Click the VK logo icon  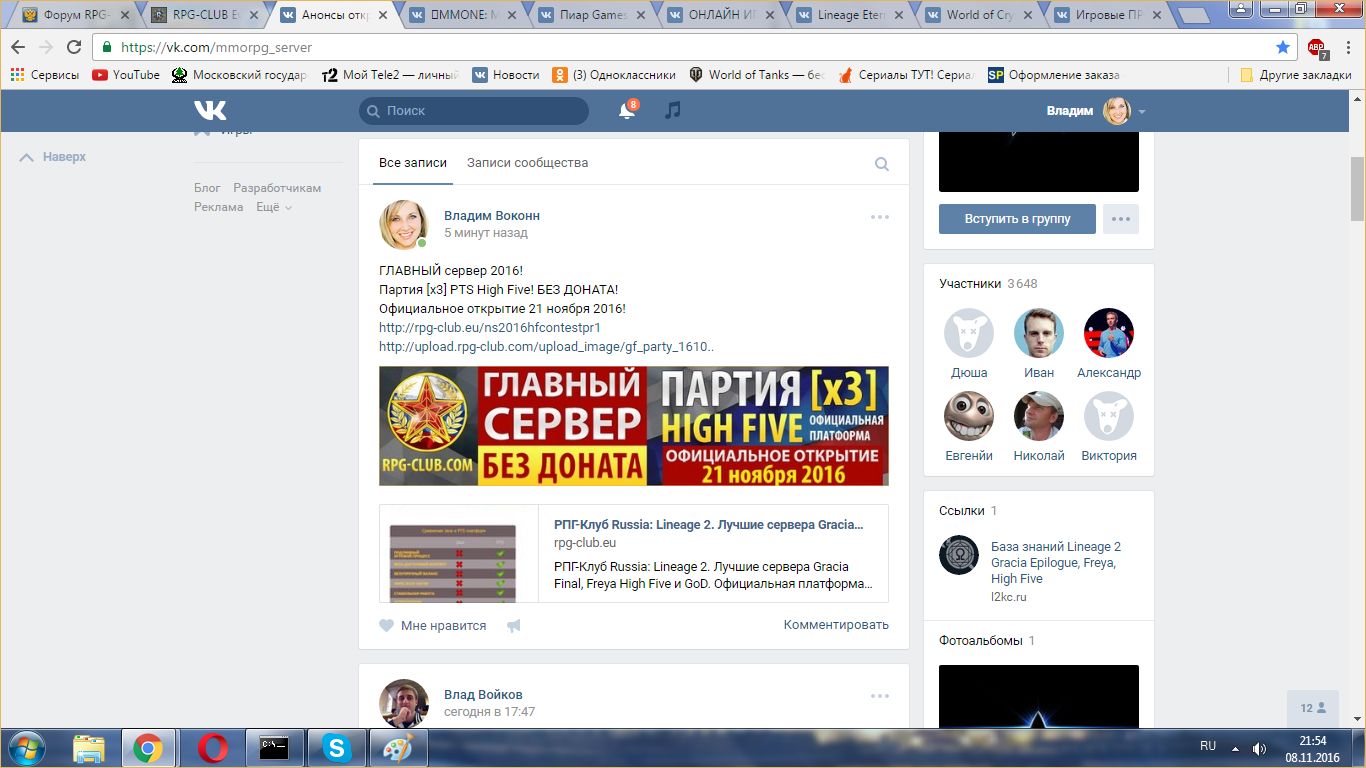coord(210,111)
